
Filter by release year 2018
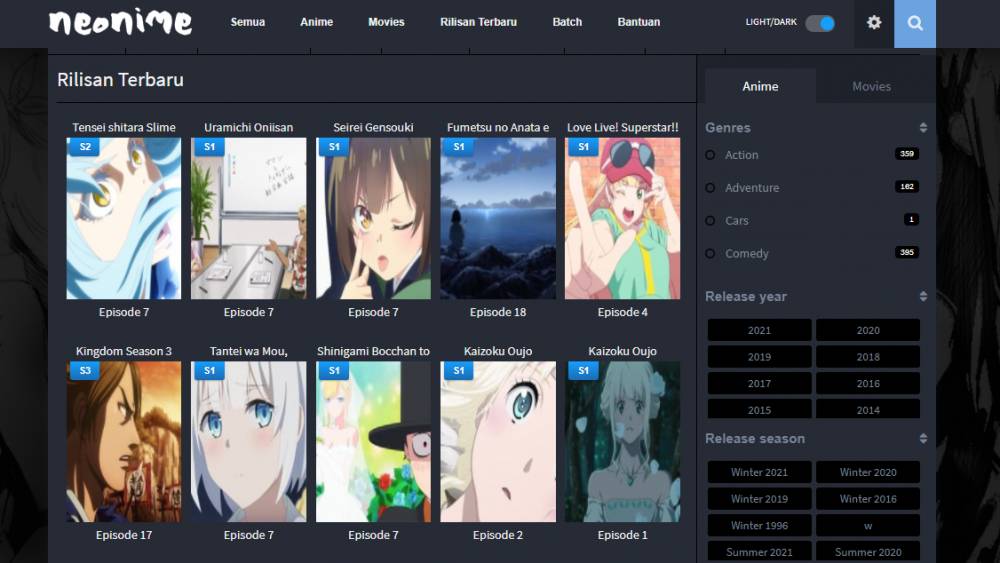pyautogui.click(x=868, y=357)
